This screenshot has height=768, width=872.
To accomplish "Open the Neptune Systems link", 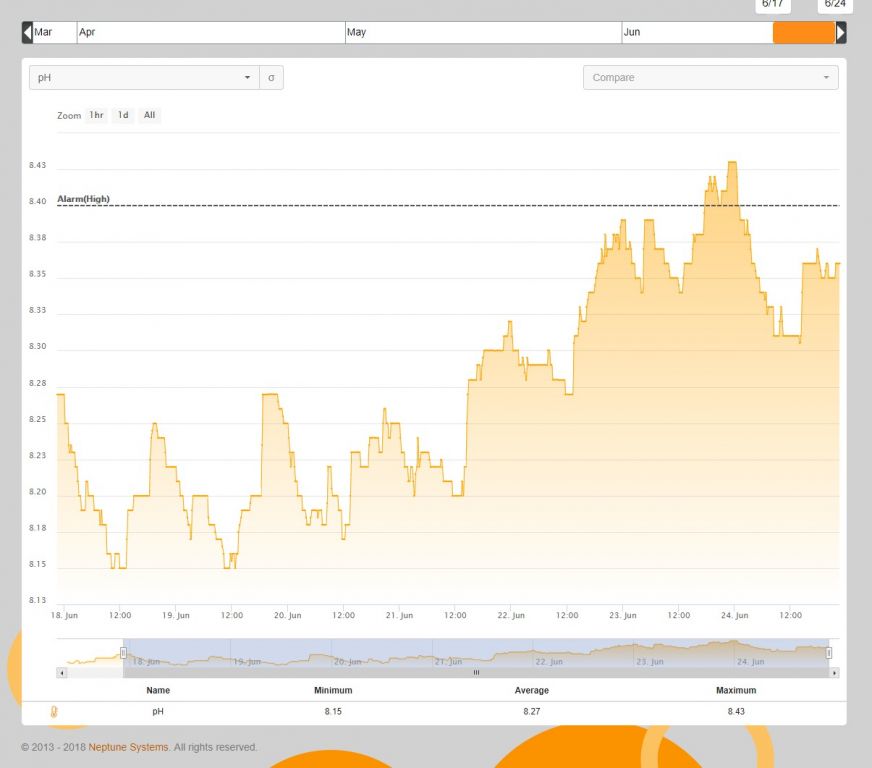I will point(128,747).
